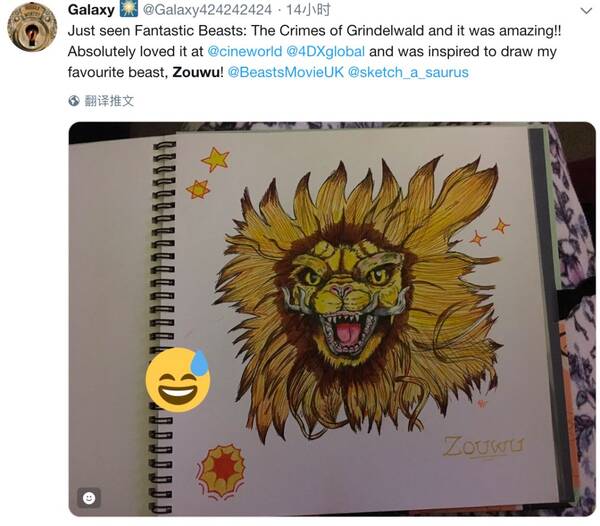Click the handwritten Zouwu label in drawing
The width and height of the screenshot is (600, 526).
484,446
